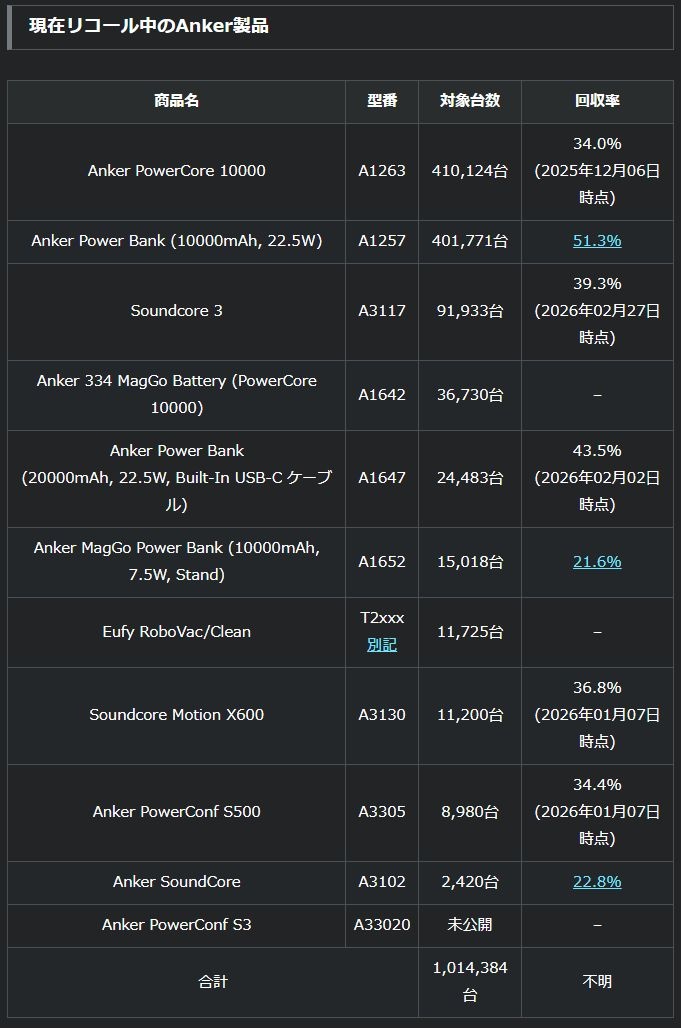Select Anker PowerCore 10000 product name cell
The image size is (681, 1028).
[177, 171]
